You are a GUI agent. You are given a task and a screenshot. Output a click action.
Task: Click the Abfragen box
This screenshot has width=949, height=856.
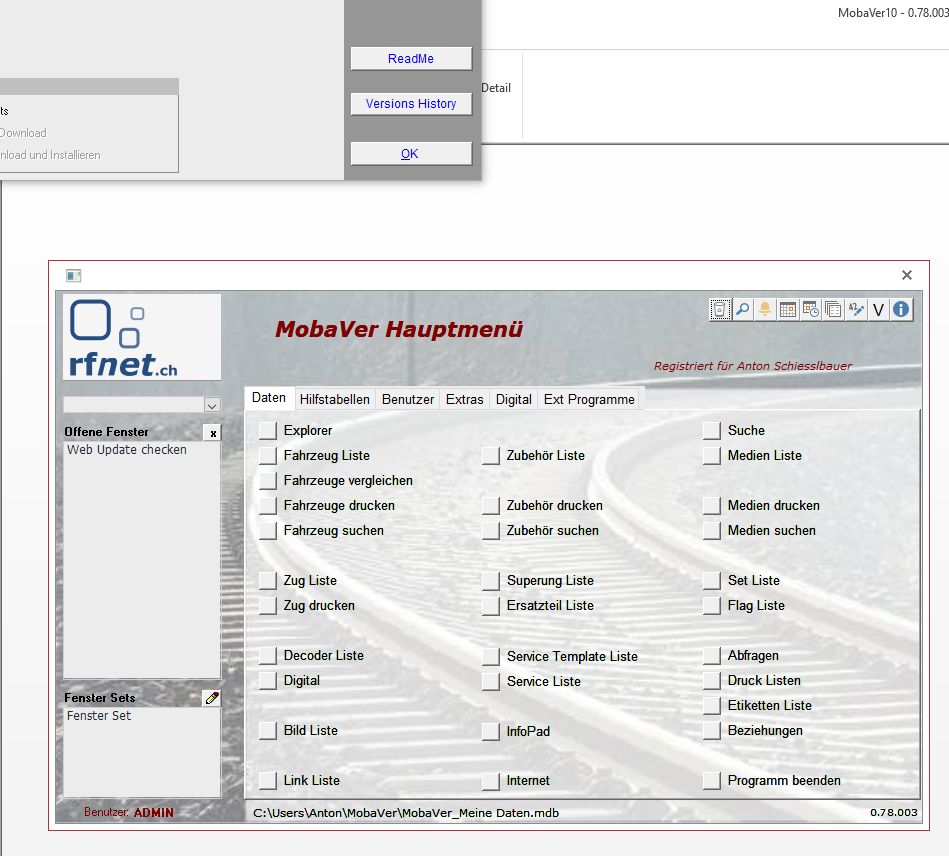coord(712,656)
